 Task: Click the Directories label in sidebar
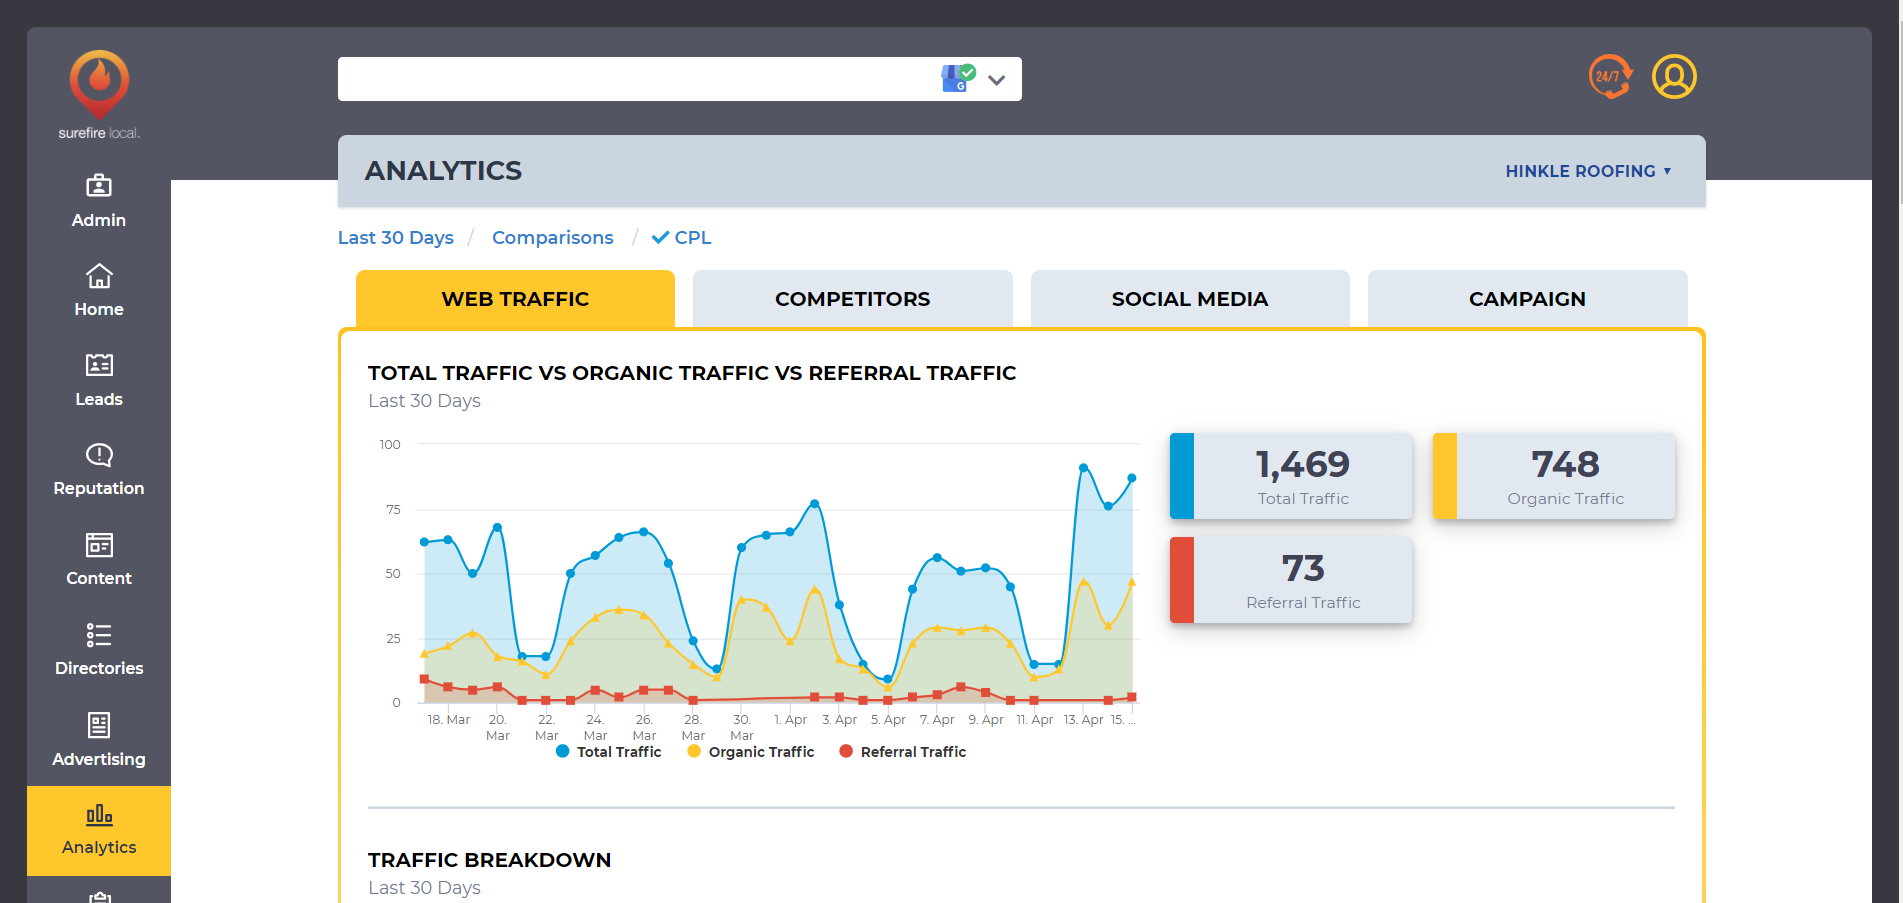[x=99, y=668]
